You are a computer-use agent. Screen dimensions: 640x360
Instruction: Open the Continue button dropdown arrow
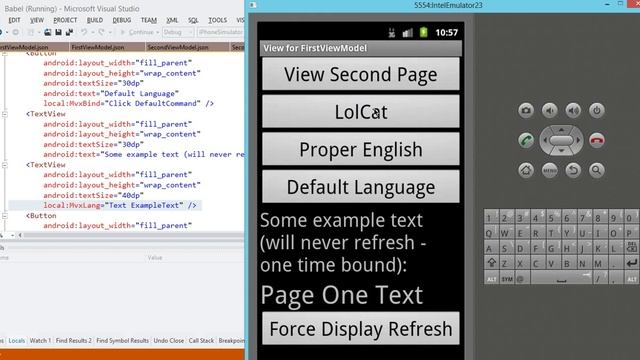[x=158, y=32]
